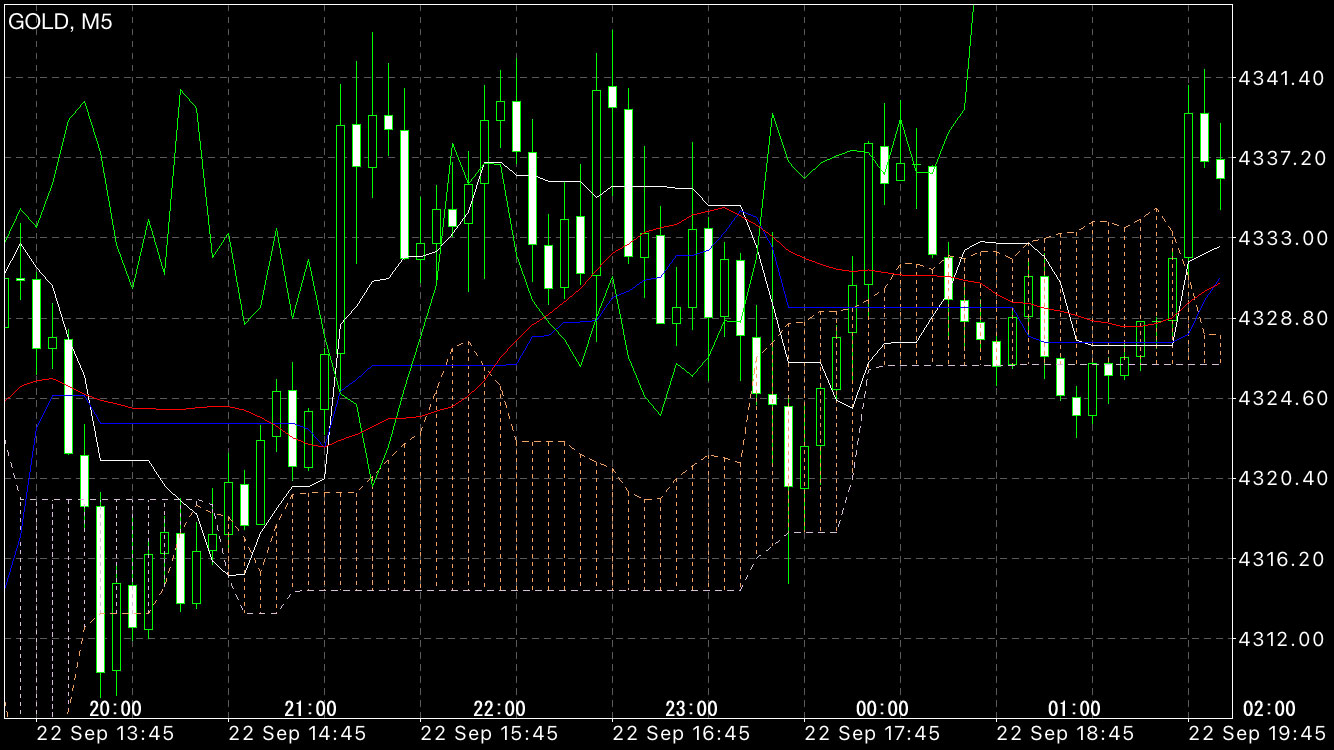Select the 4316.20 price level label
The height and width of the screenshot is (750, 1334).
[1281, 558]
